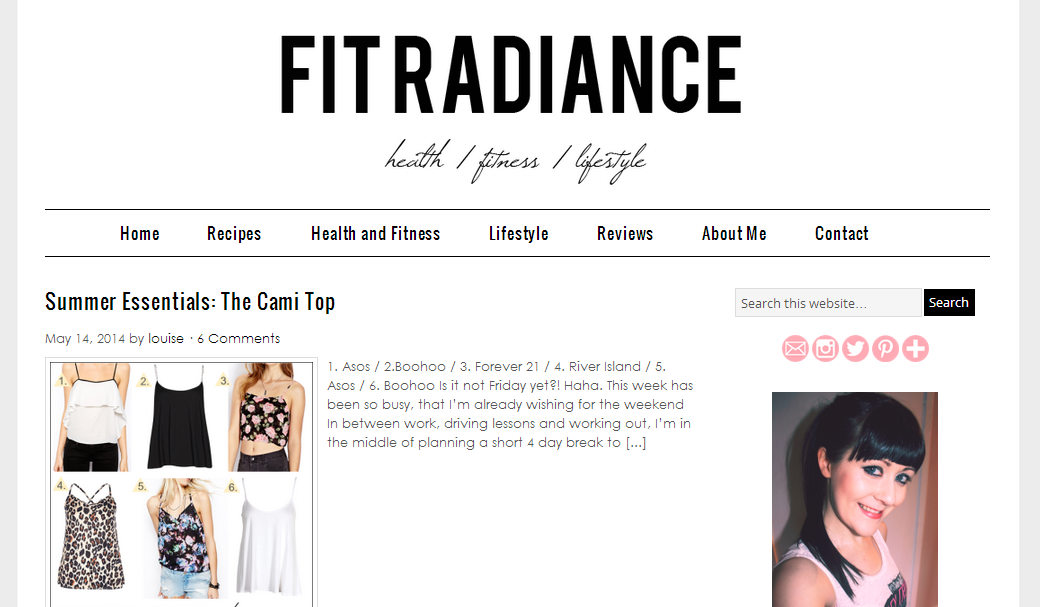Click the author link louise

(166, 338)
